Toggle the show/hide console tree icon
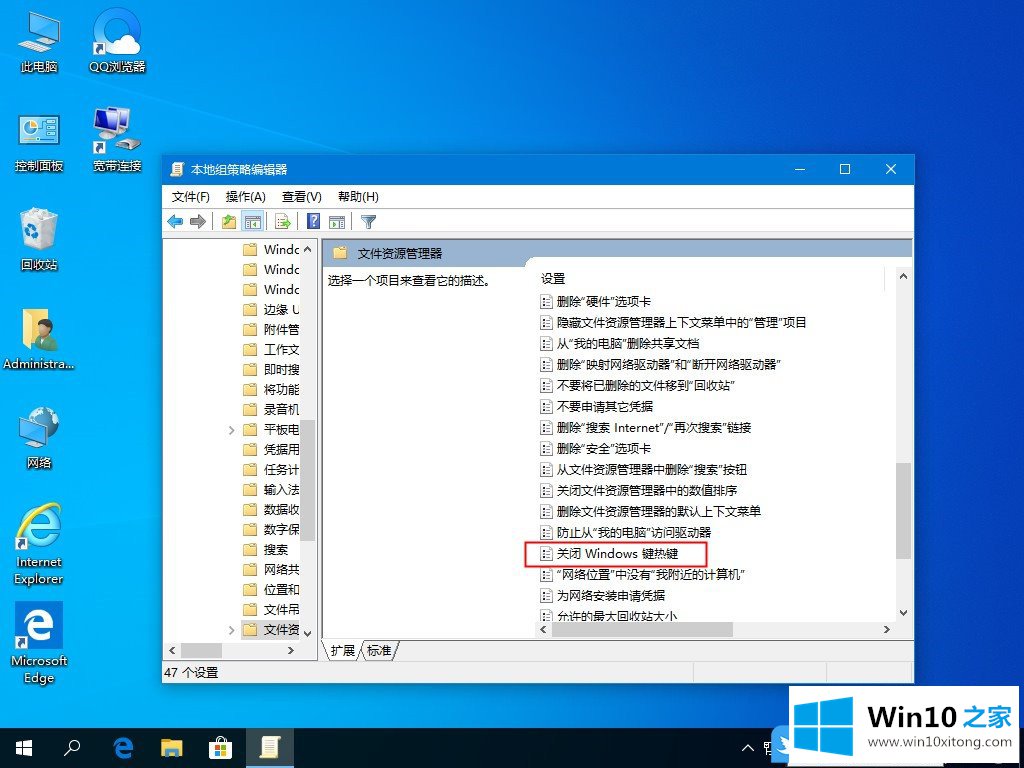 point(252,222)
